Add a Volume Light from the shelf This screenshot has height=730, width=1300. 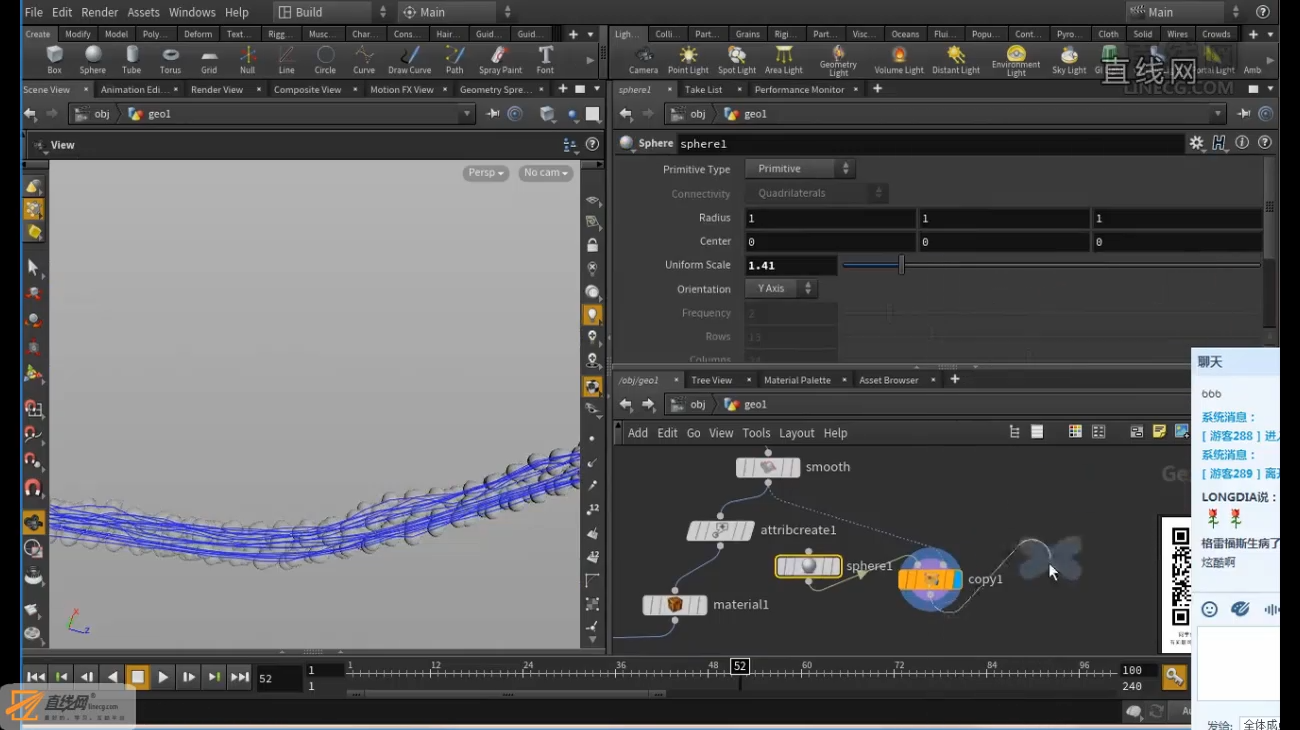point(899,60)
